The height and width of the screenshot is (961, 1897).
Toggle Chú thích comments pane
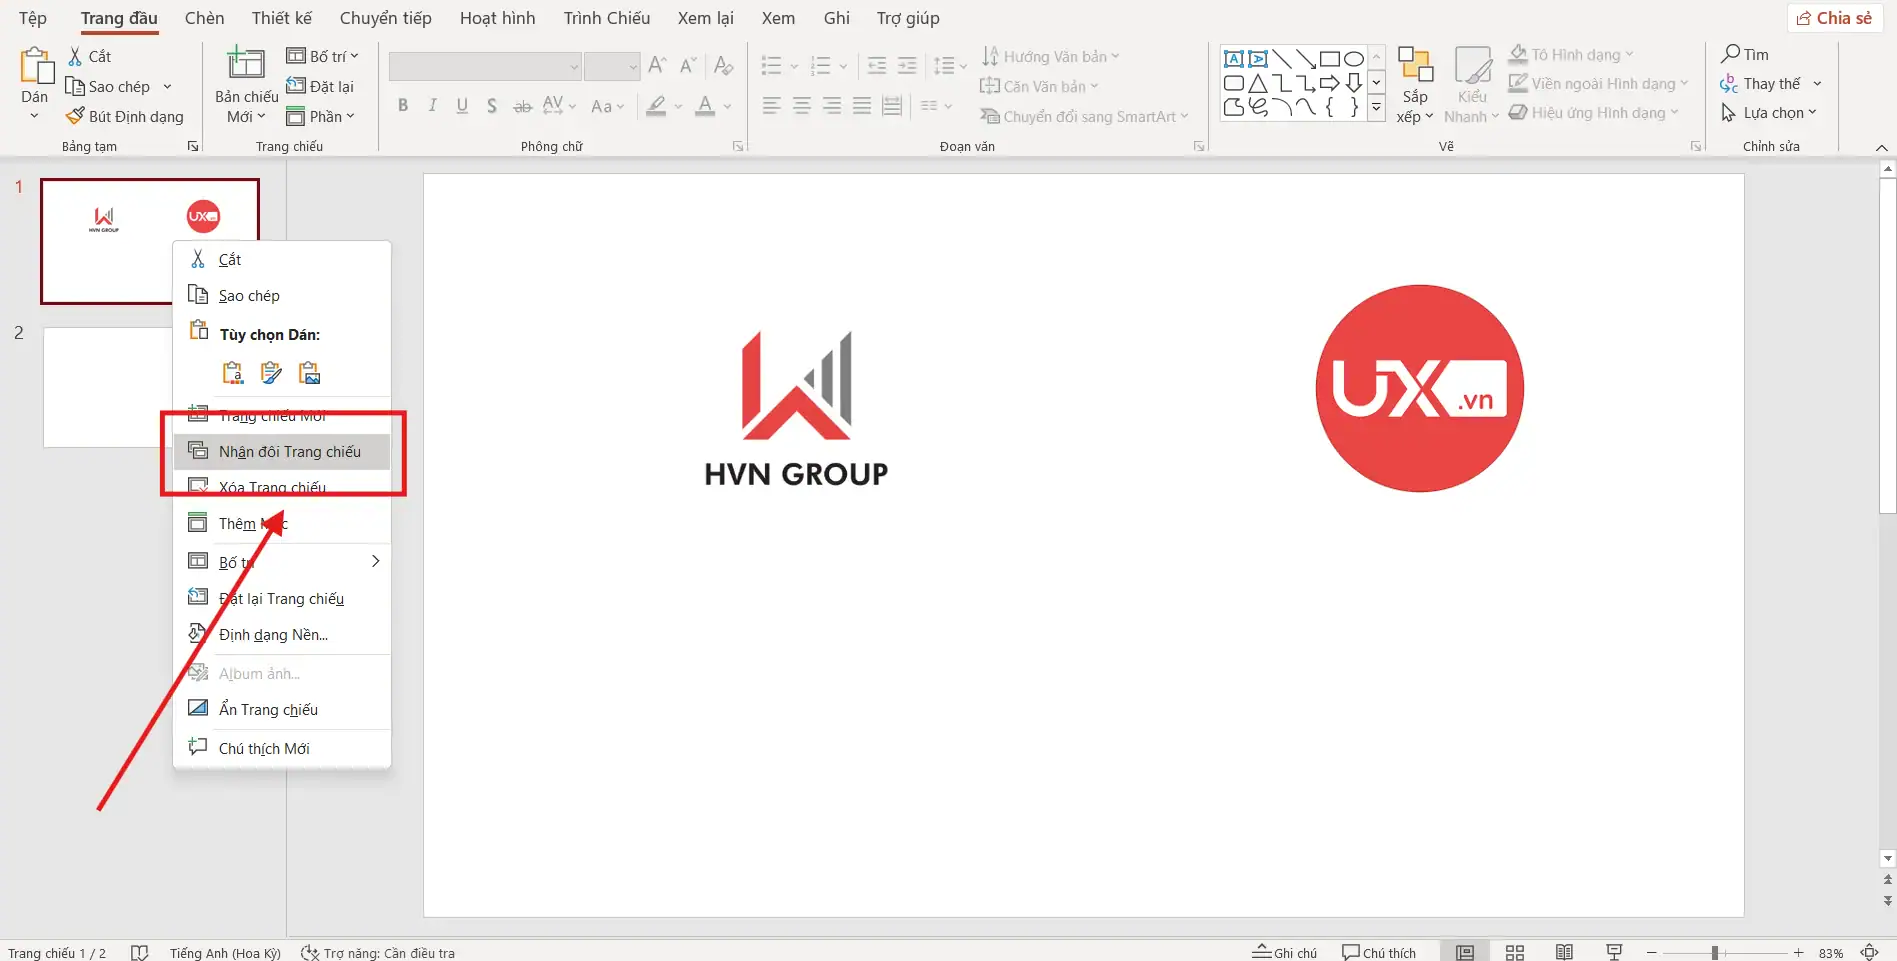1379,952
